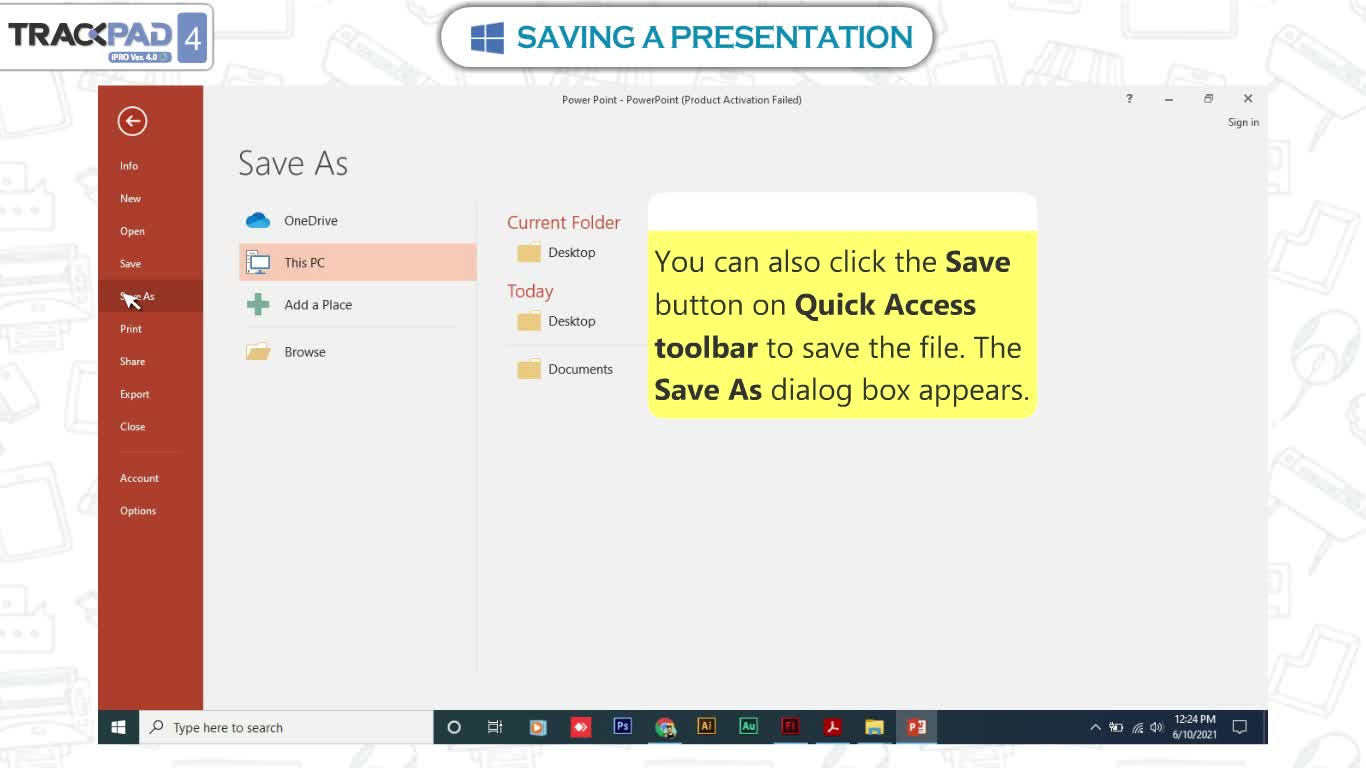Open File Explorer from taskbar
This screenshot has height=768, width=1366.
coord(874,727)
